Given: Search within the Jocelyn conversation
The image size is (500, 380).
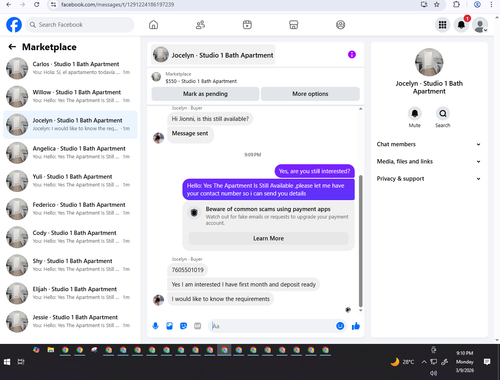Looking at the screenshot, I should (x=443, y=114).
